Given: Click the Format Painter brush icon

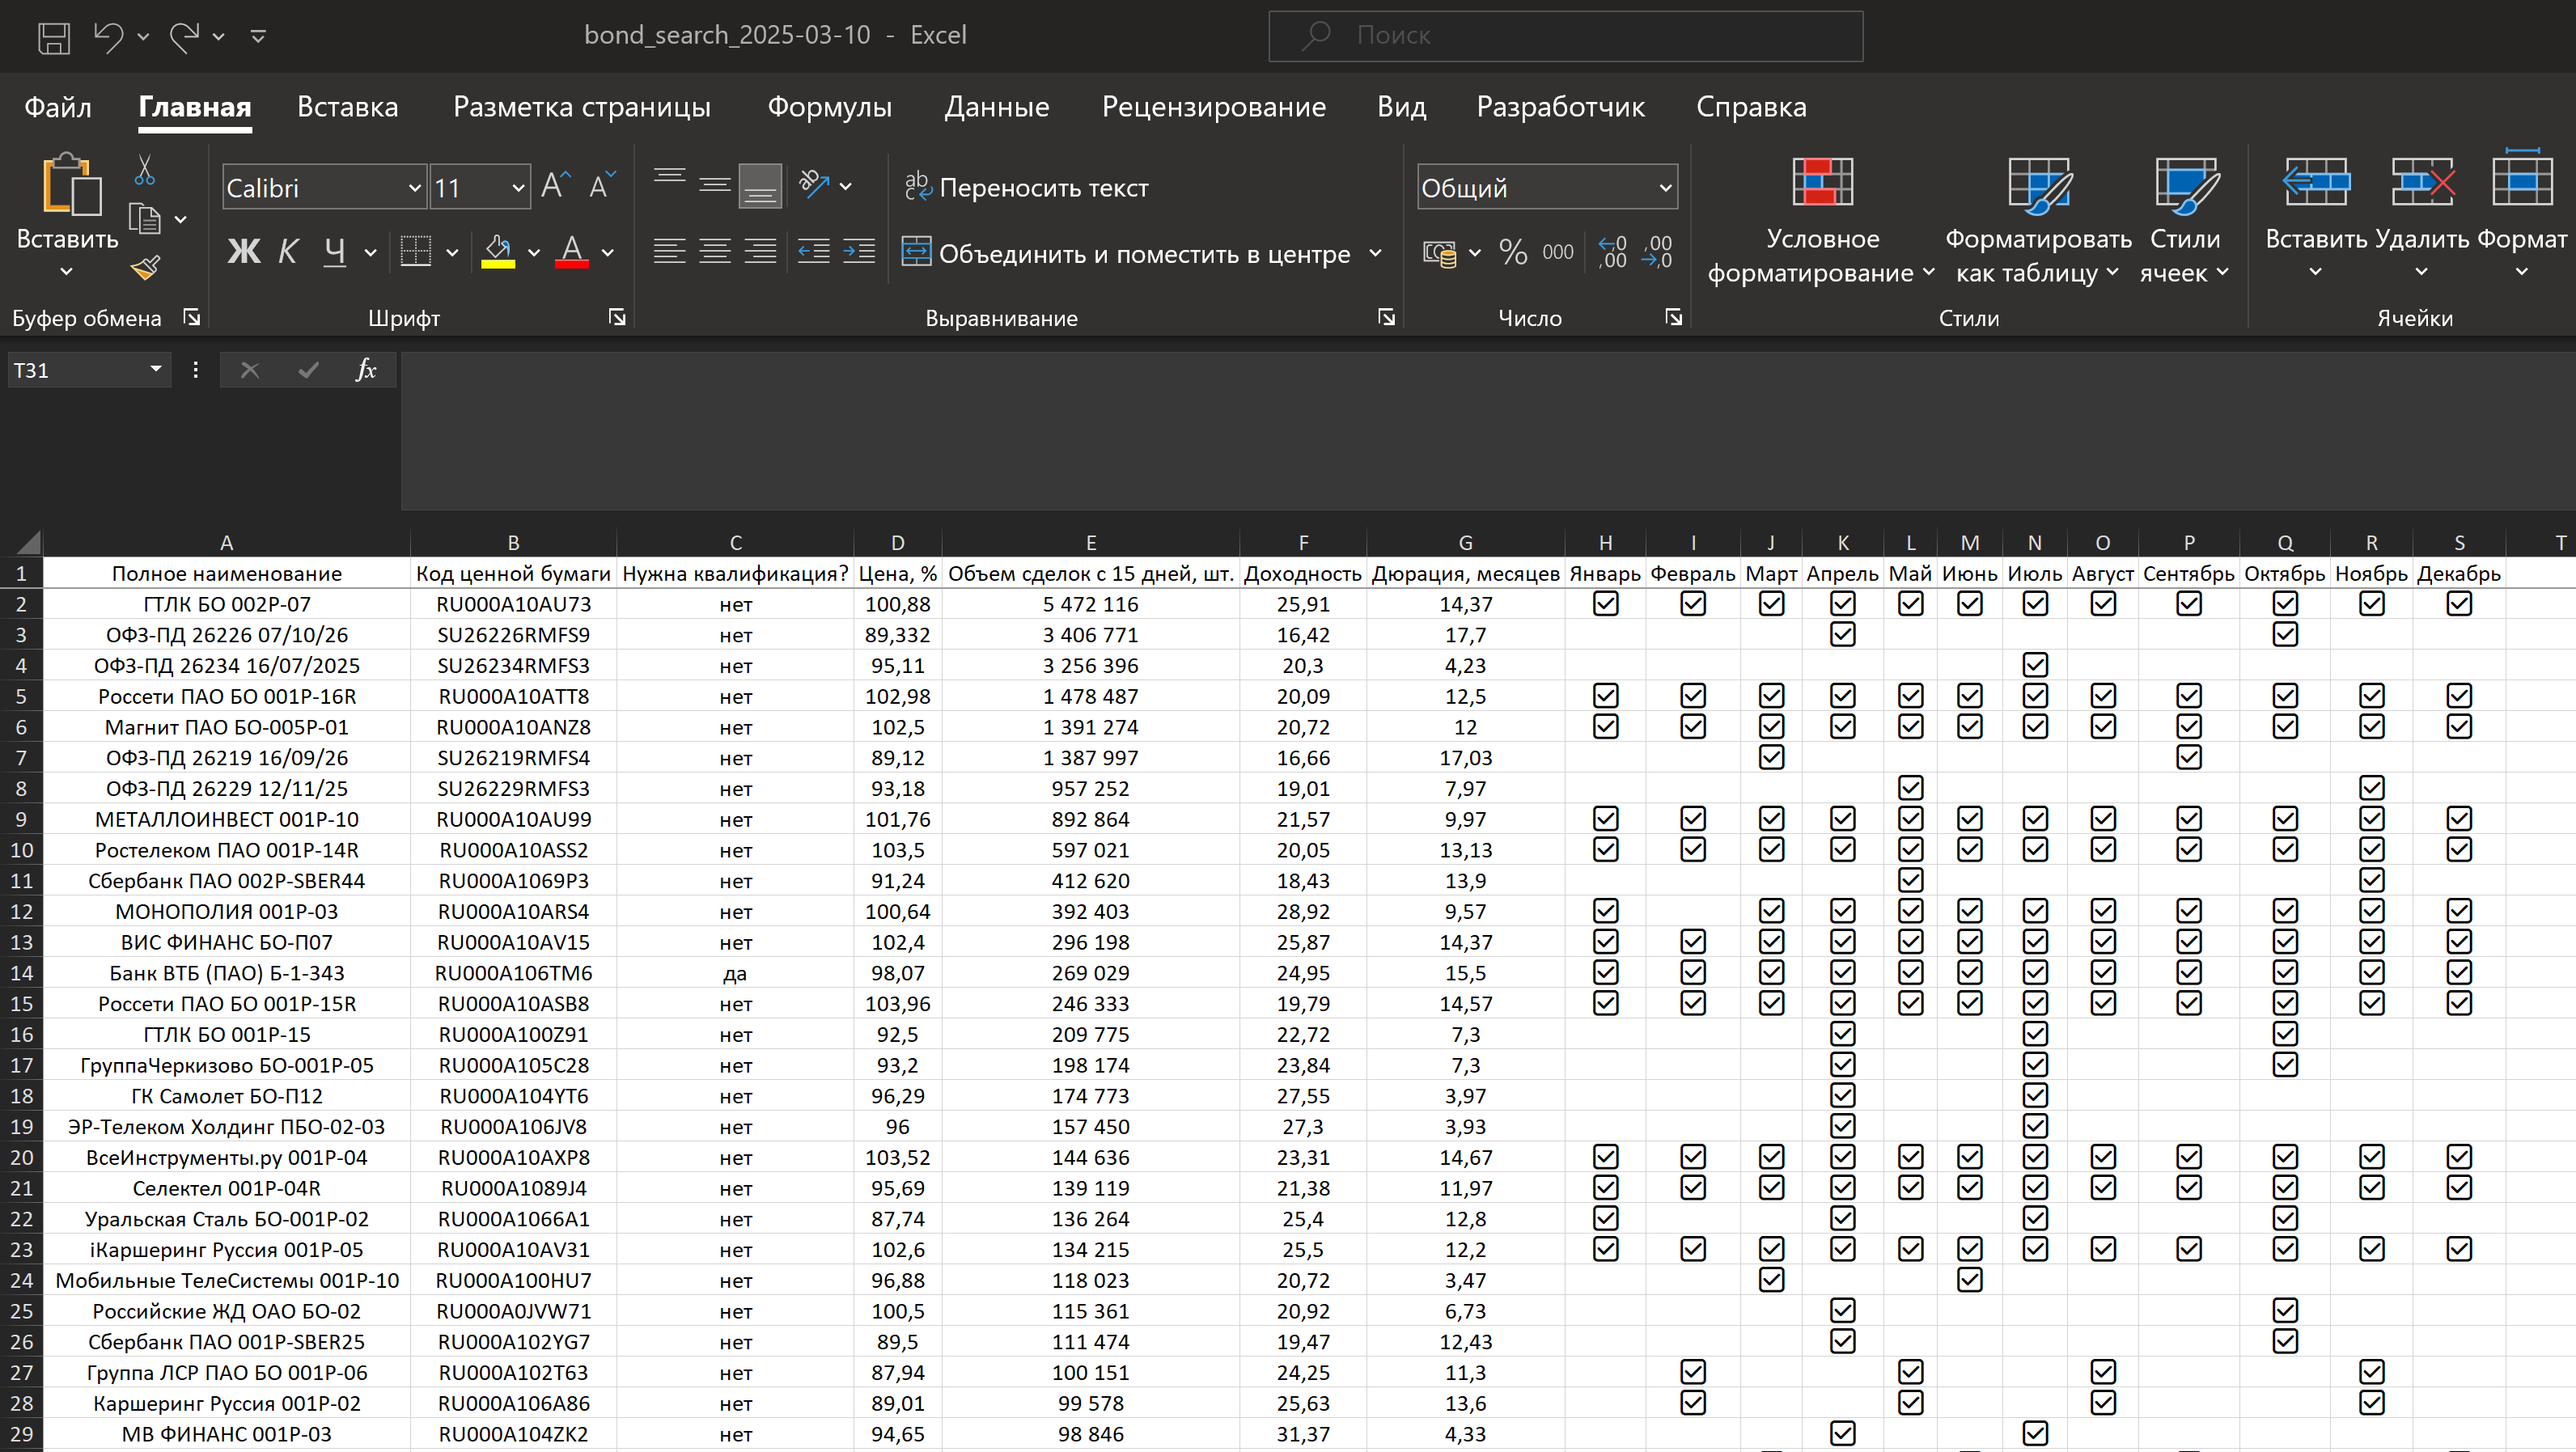Looking at the screenshot, I should click(x=146, y=268).
